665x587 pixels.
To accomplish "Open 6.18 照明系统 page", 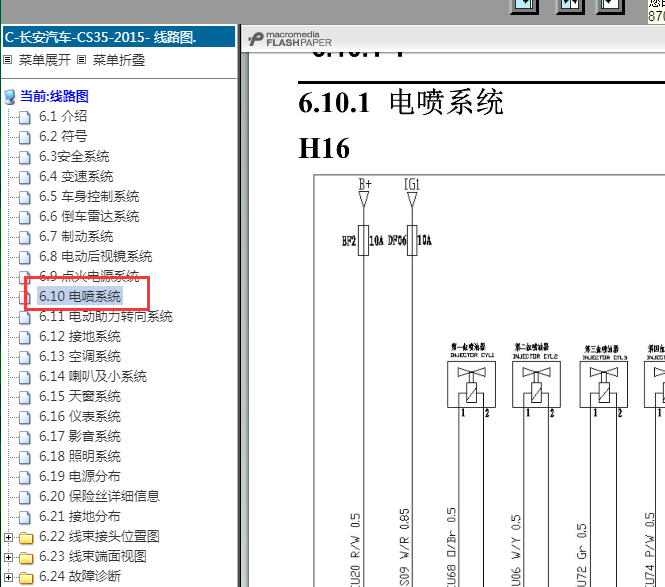I will 80,456.
